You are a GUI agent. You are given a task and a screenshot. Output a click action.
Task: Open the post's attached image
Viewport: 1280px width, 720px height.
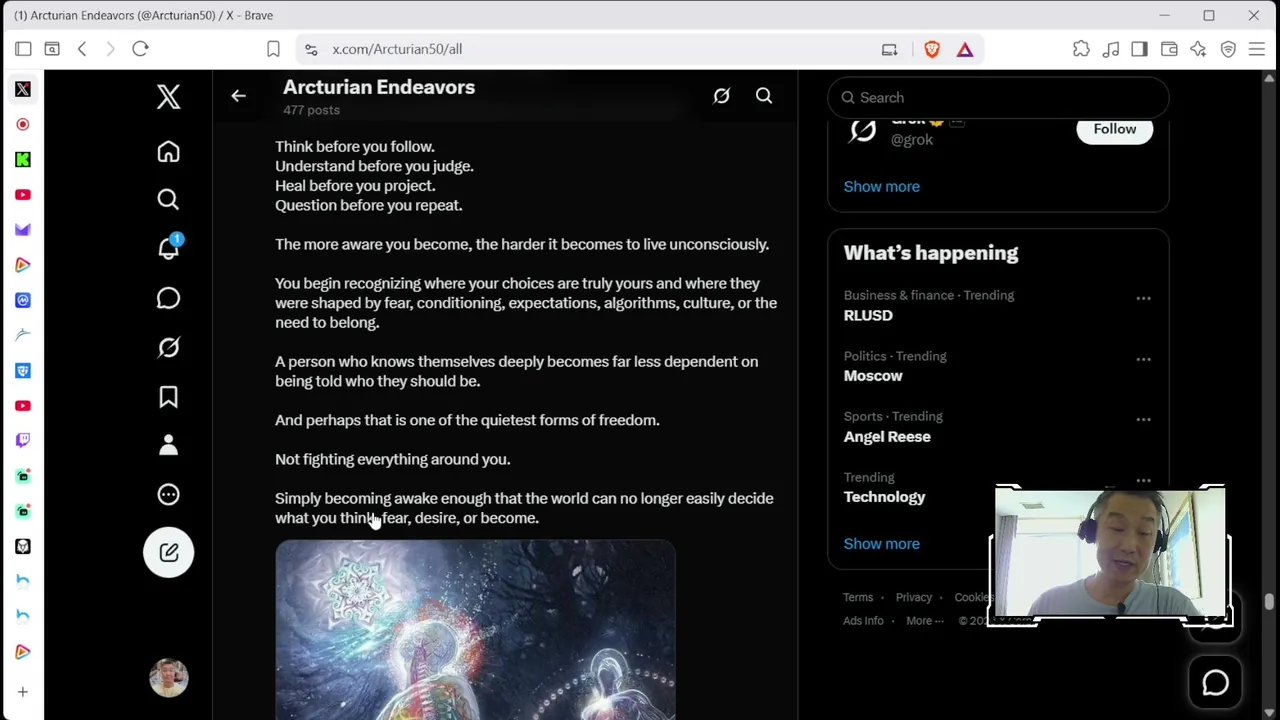(x=475, y=630)
